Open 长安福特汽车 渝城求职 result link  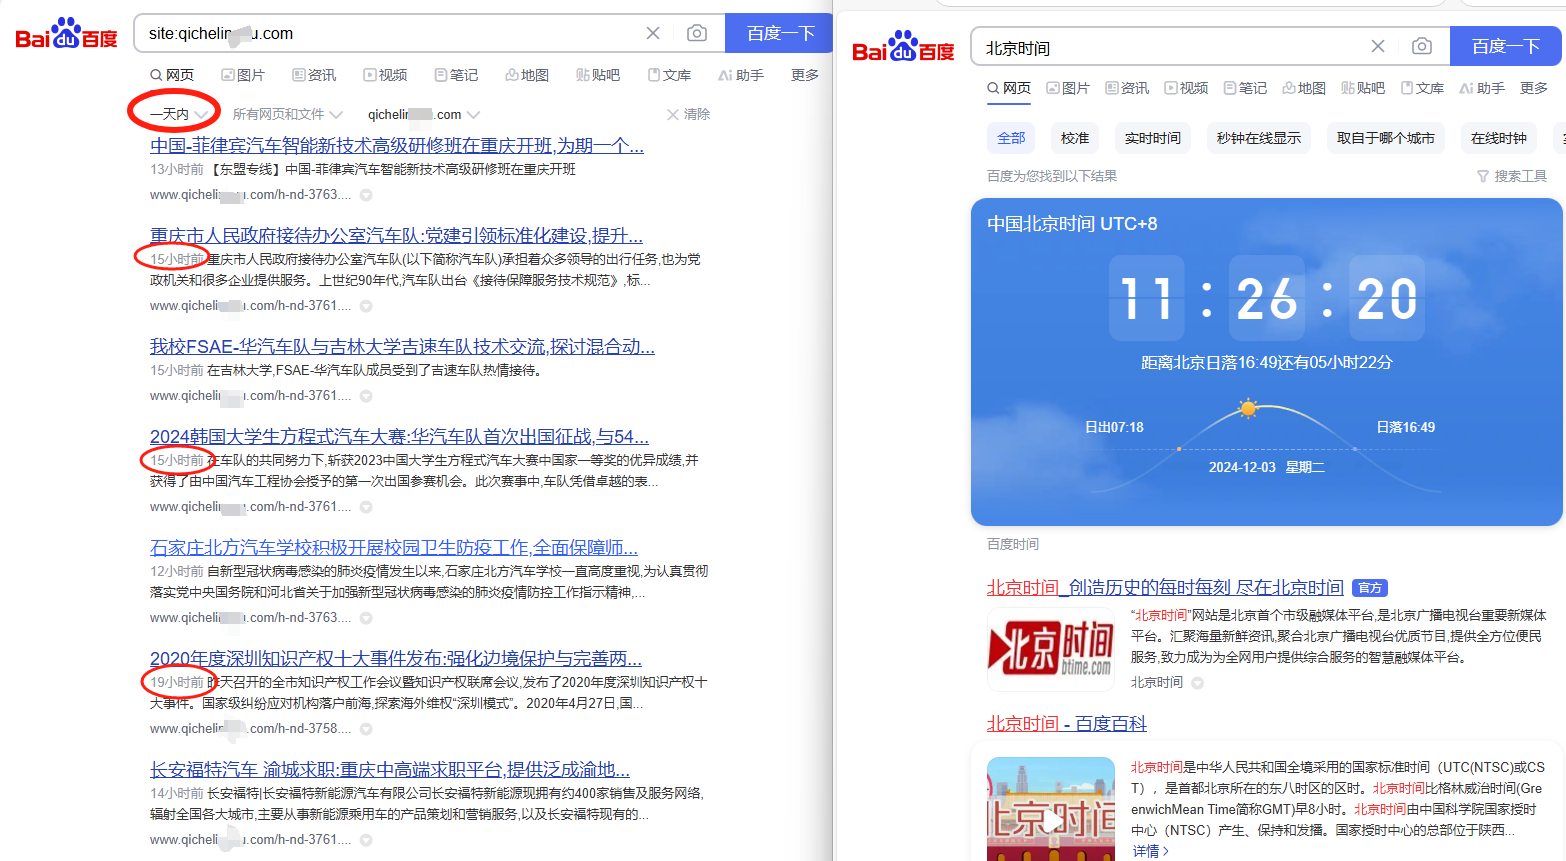tap(390, 770)
